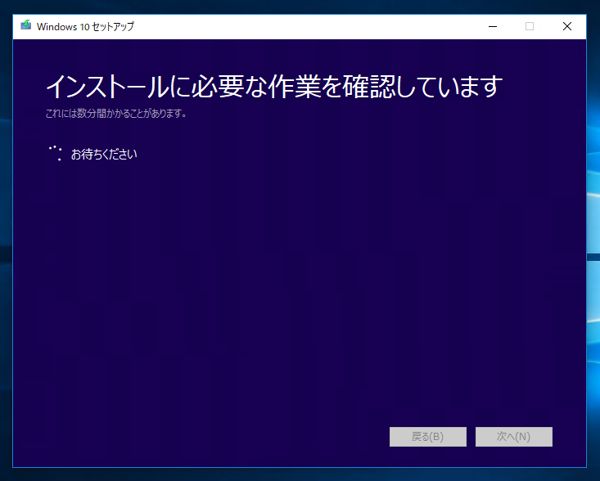This screenshot has width=600, height=481.
Task: Click the Windows 10 セットアップ title text
Action: [x=85, y=26]
